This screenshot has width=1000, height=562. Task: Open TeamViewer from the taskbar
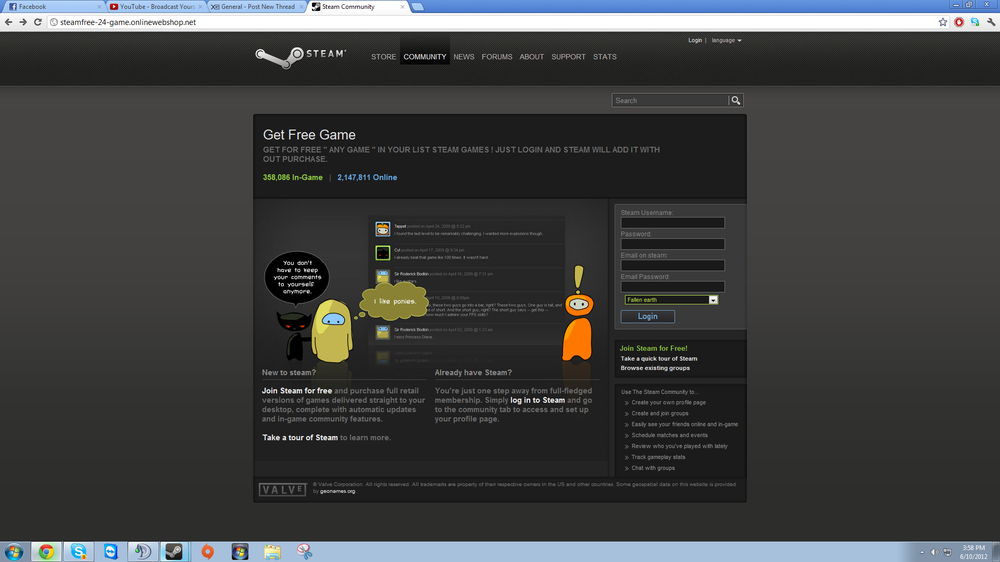pyautogui.click(x=111, y=552)
